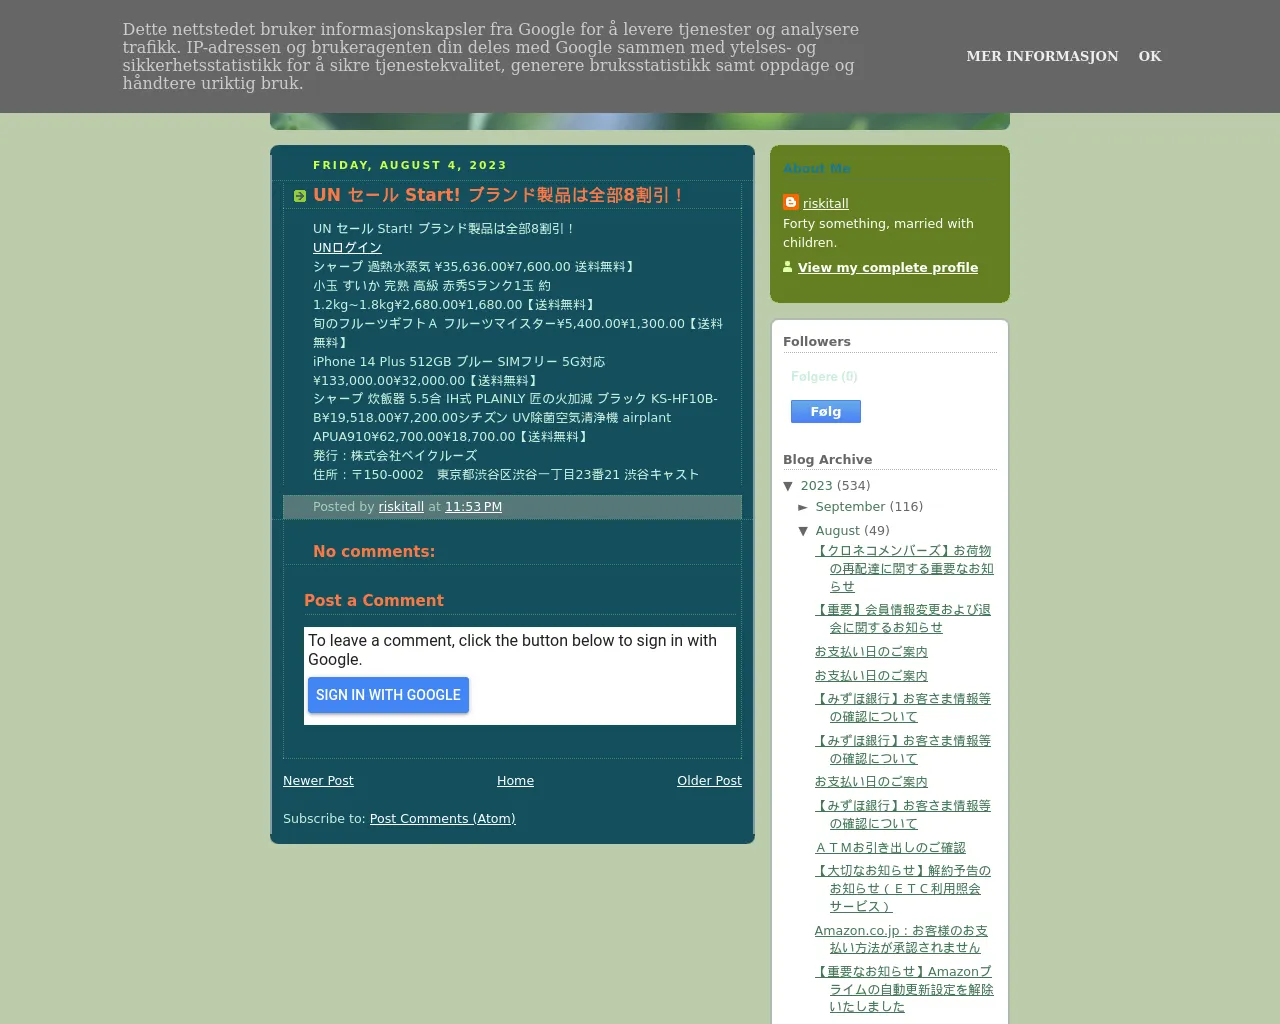Image resolution: width=1280 pixels, height=1024 pixels.
Task: Go to the Older Post
Action: [x=709, y=781]
